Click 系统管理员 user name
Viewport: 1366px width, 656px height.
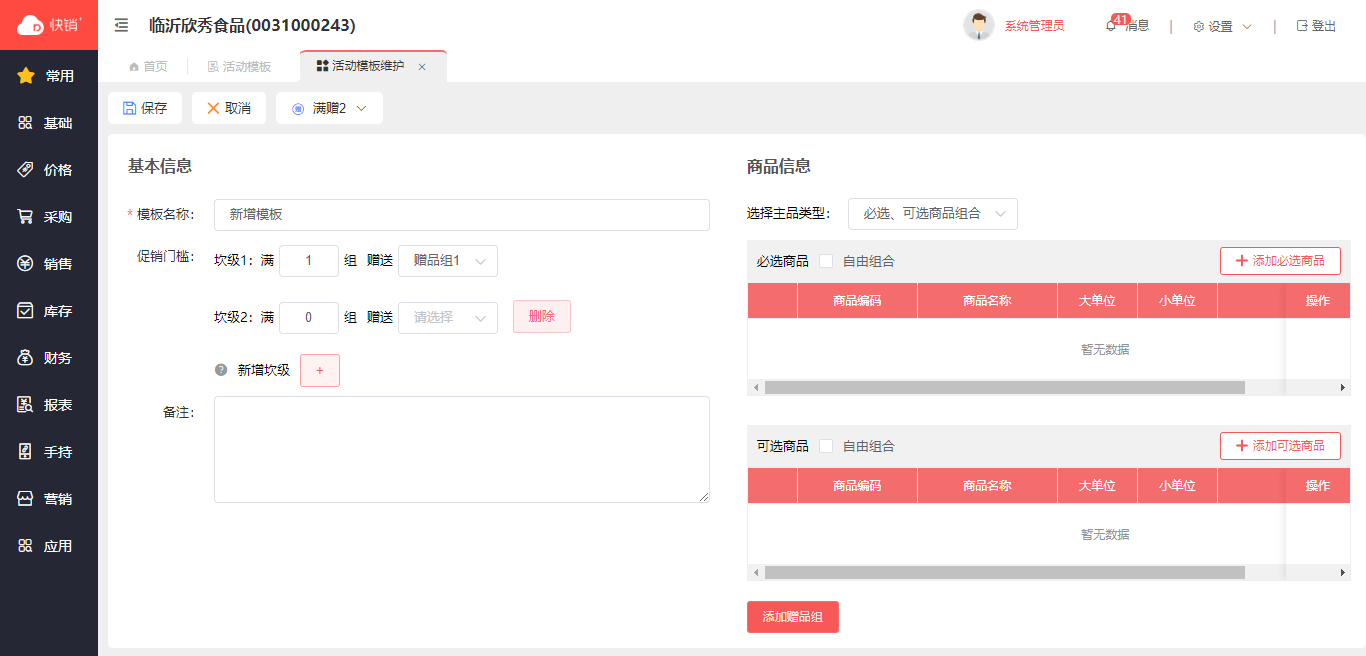(1034, 26)
